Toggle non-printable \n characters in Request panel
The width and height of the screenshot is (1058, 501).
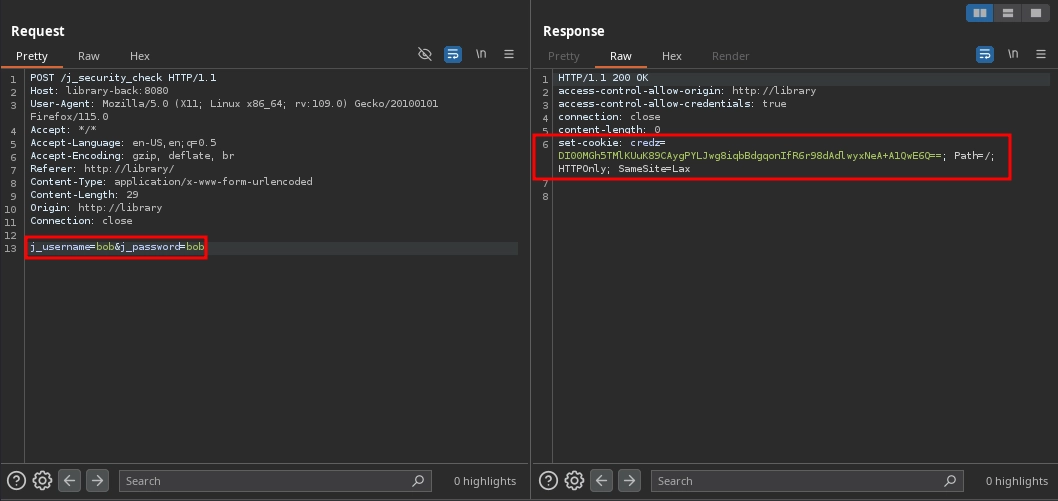481,54
